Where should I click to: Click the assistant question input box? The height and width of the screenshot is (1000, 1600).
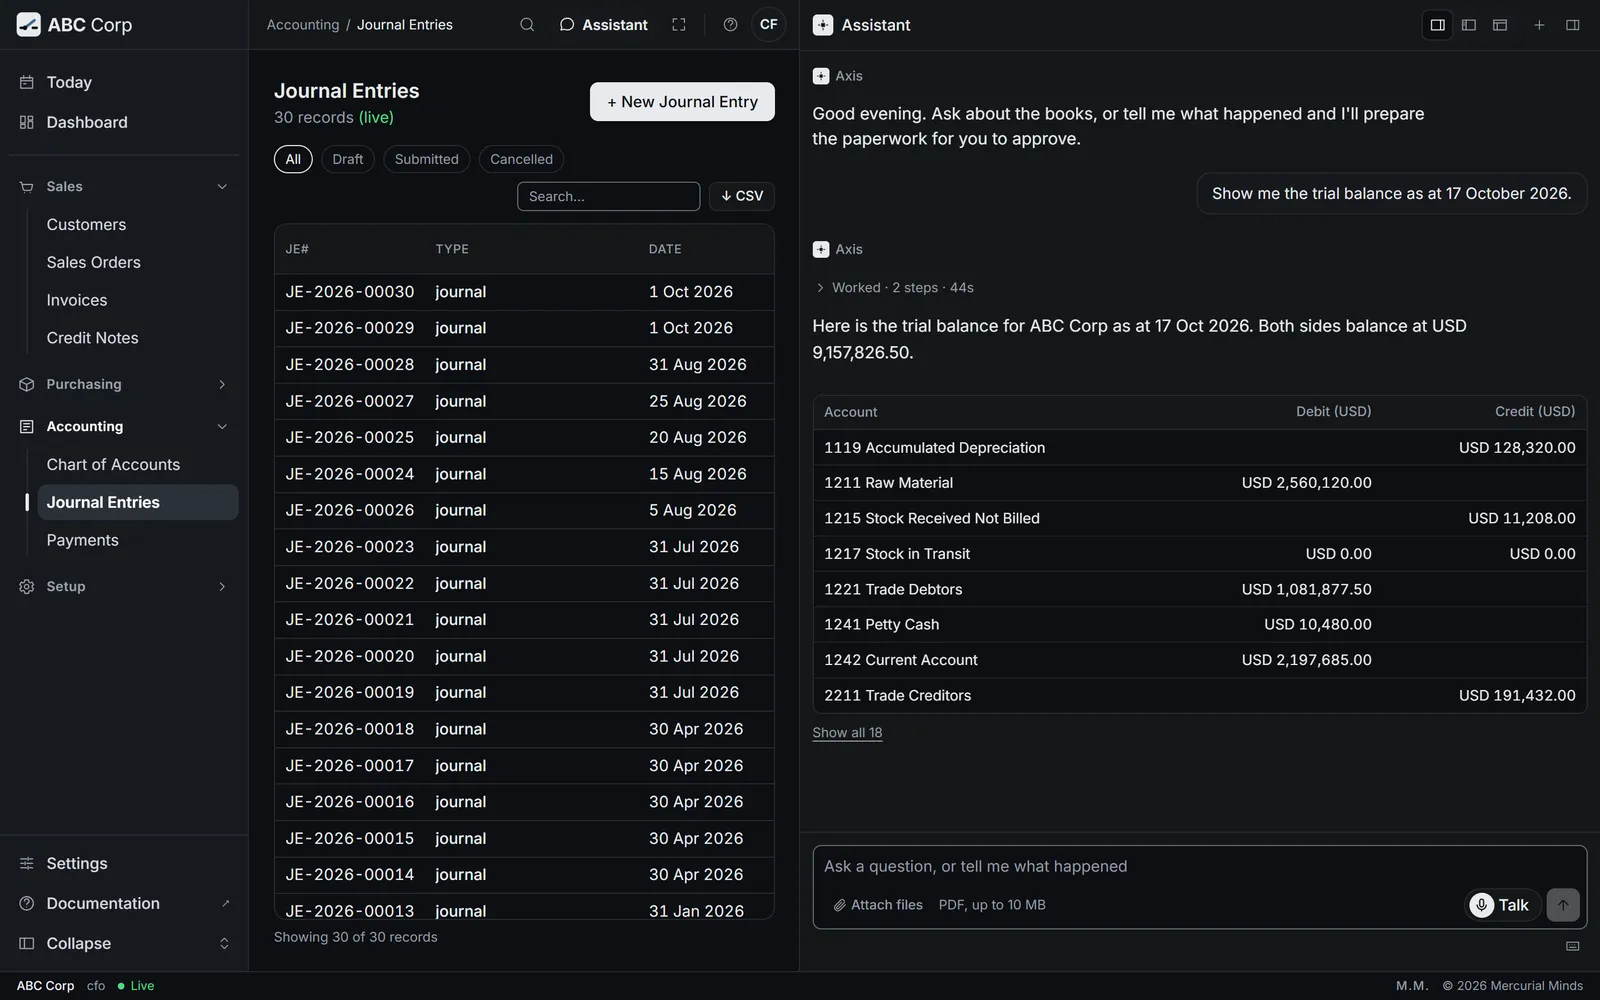1199,867
